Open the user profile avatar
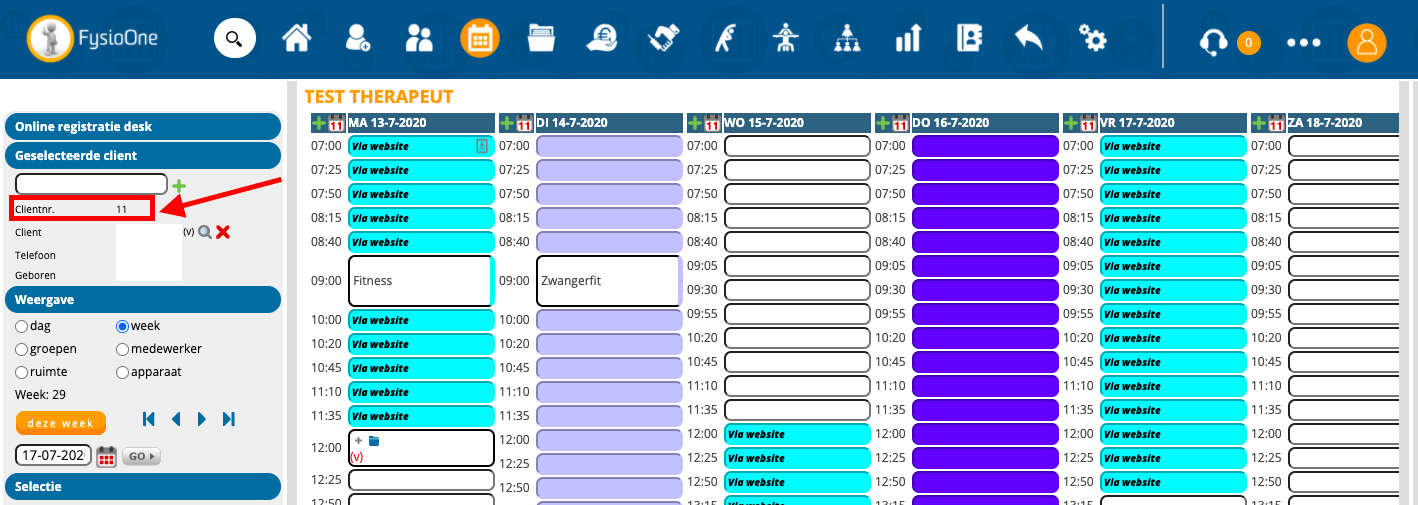This screenshot has height=505, width=1418. 1366,42
